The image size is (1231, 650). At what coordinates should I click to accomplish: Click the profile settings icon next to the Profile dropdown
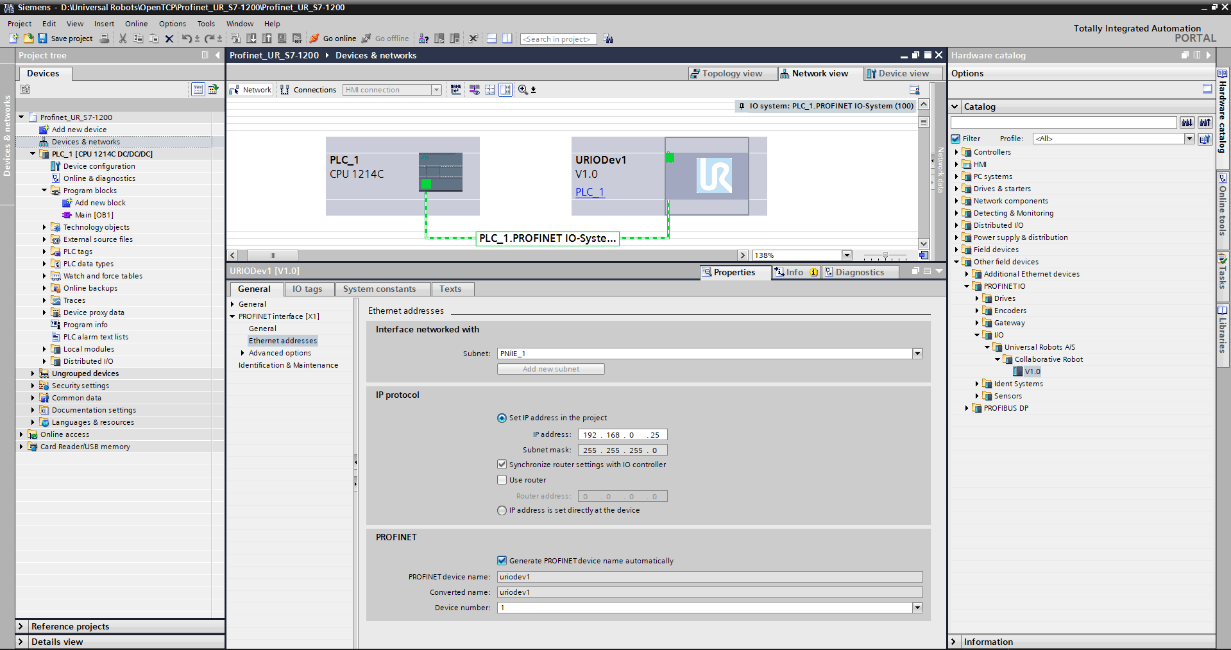[x=1205, y=139]
